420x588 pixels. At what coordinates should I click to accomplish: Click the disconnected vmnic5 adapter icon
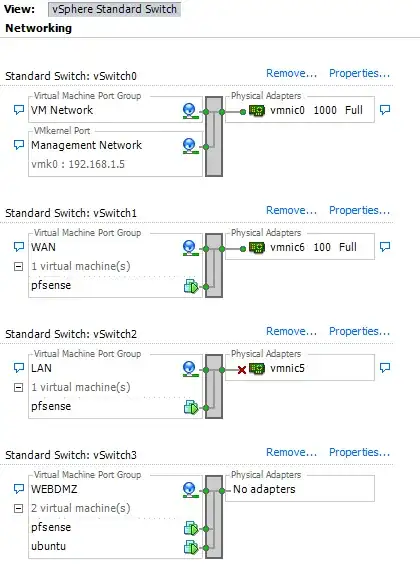tap(257, 369)
